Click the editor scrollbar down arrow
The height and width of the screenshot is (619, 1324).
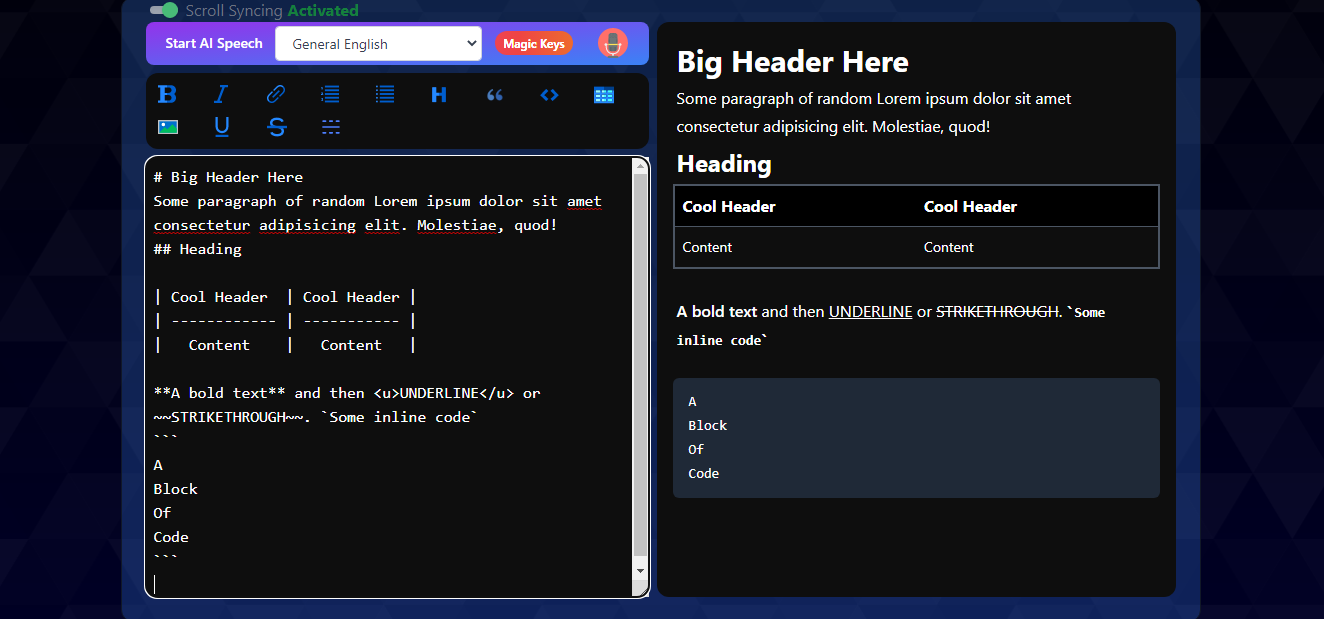[x=640, y=570]
